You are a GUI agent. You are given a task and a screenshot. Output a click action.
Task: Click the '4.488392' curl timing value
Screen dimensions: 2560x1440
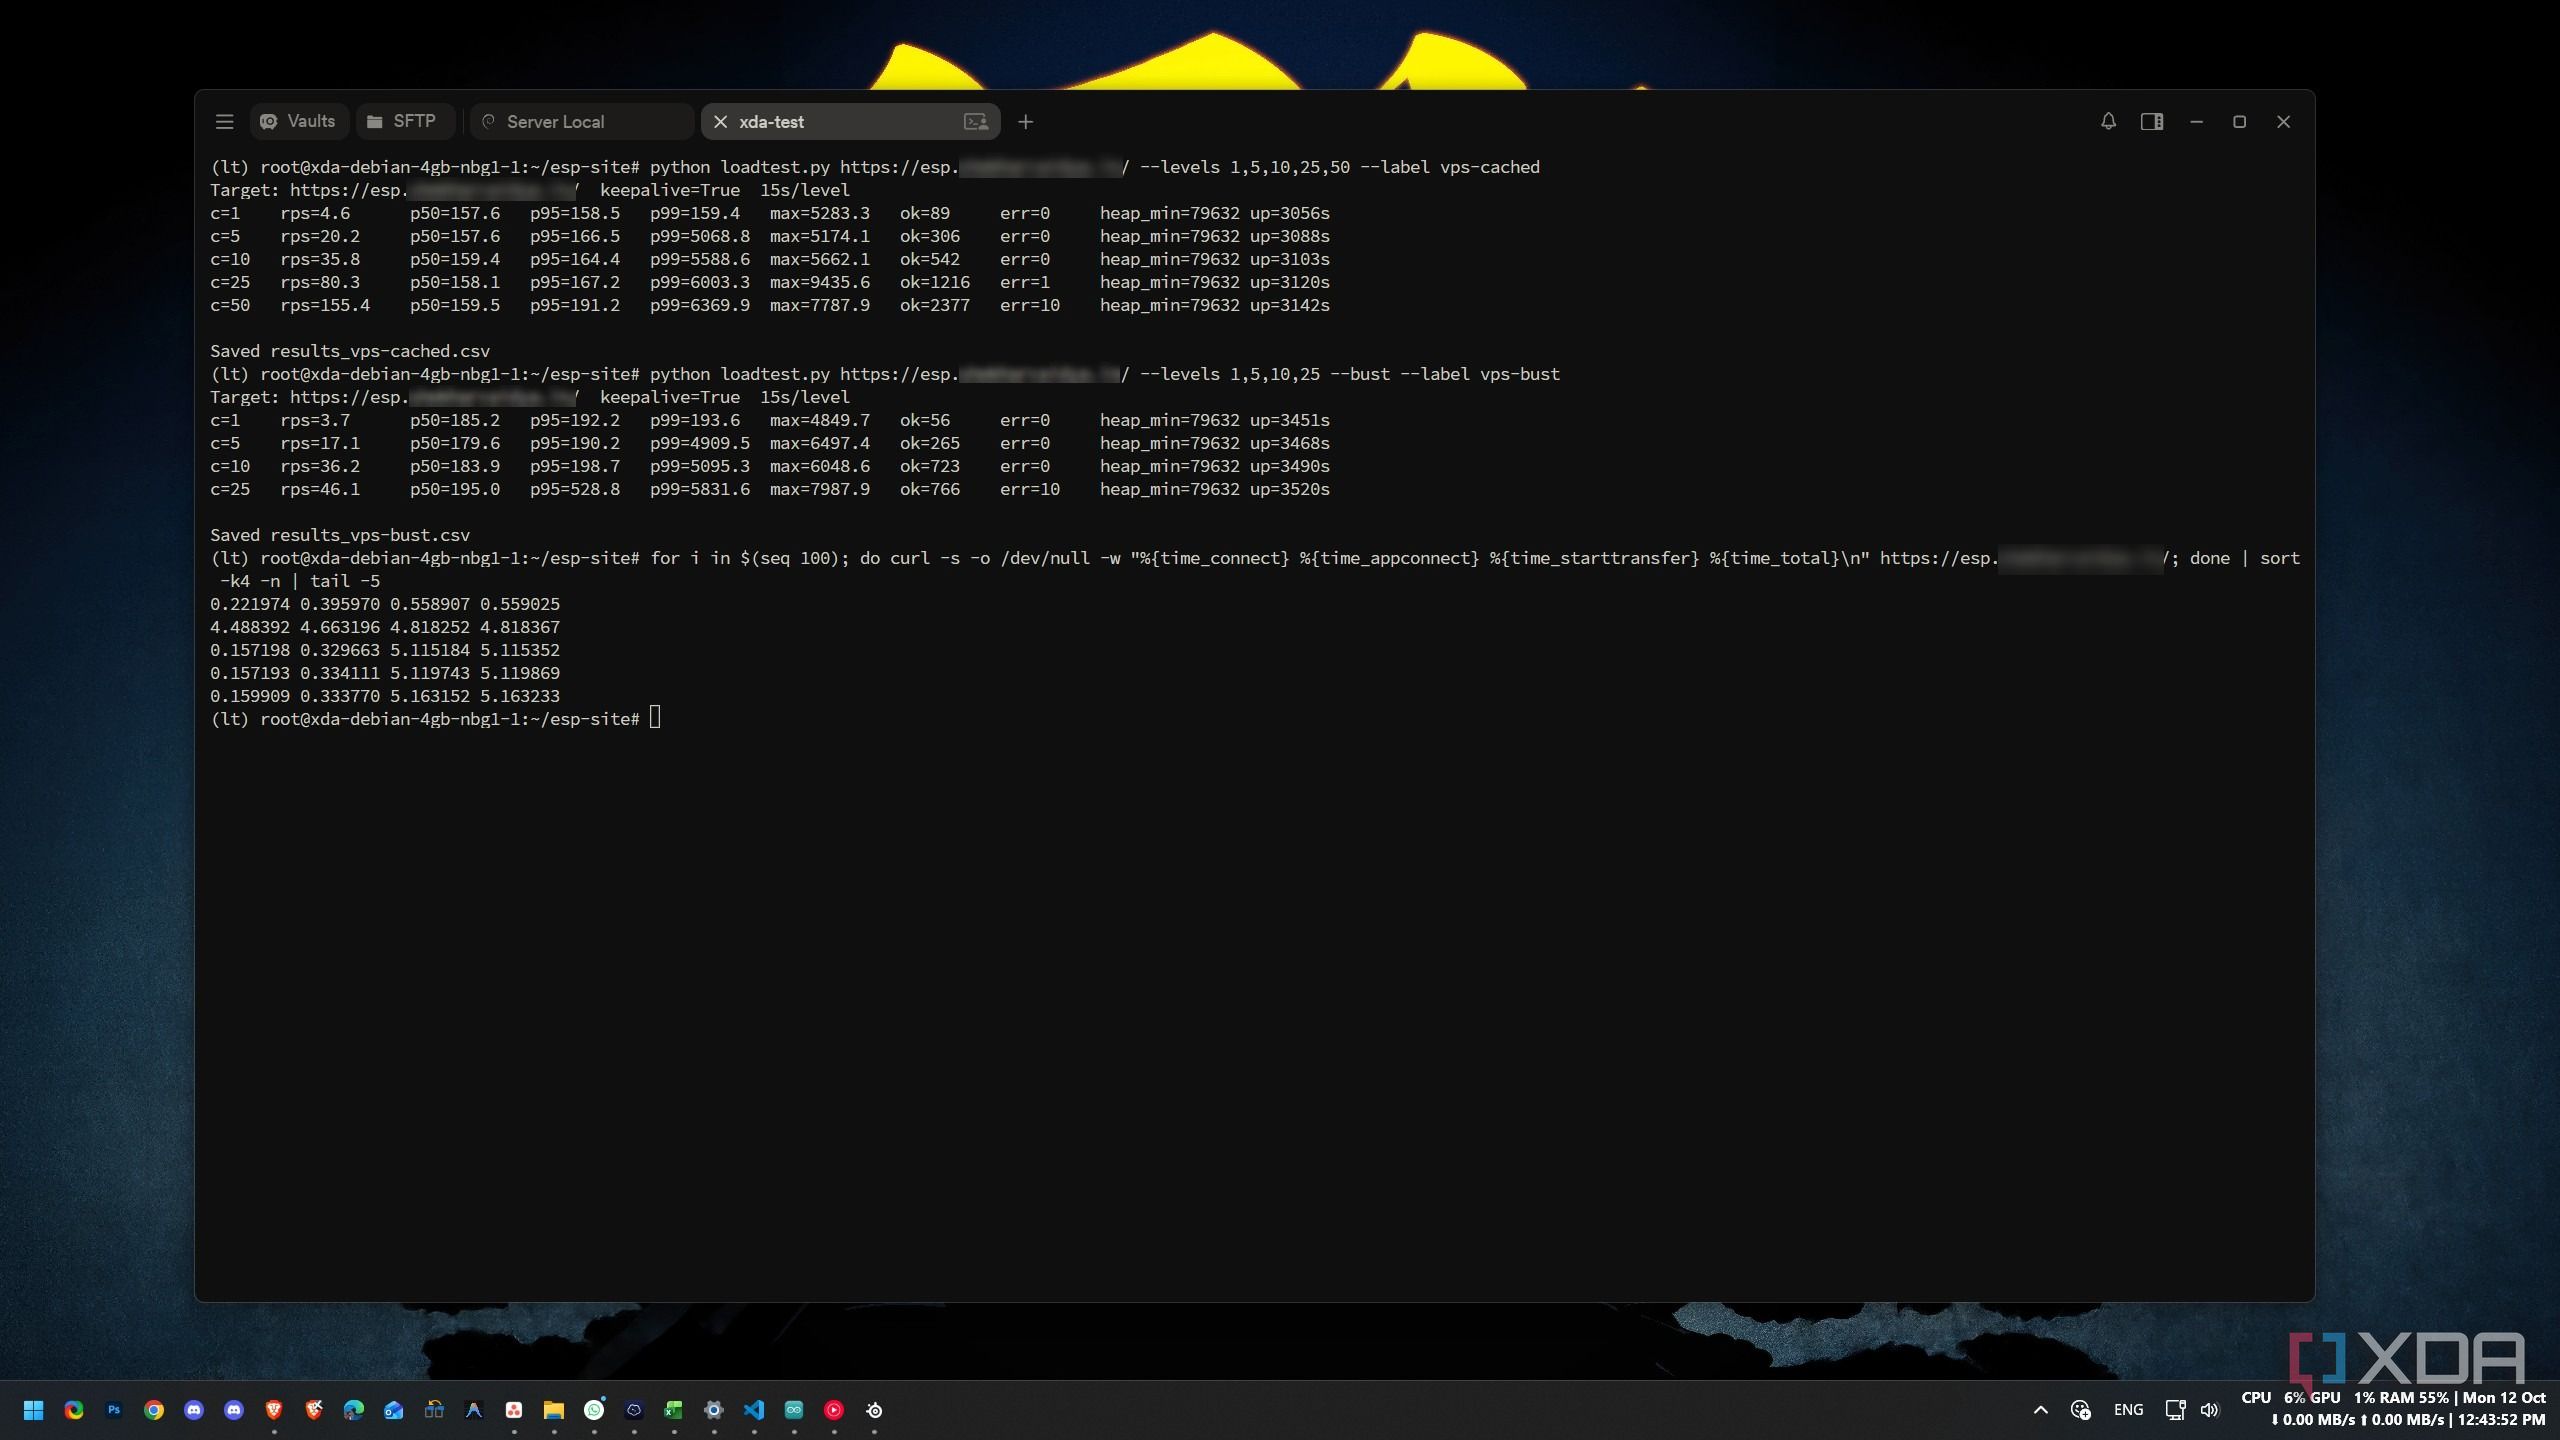tap(250, 627)
